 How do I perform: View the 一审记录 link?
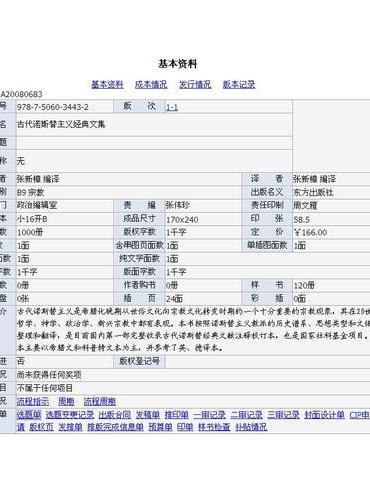pos(210,415)
